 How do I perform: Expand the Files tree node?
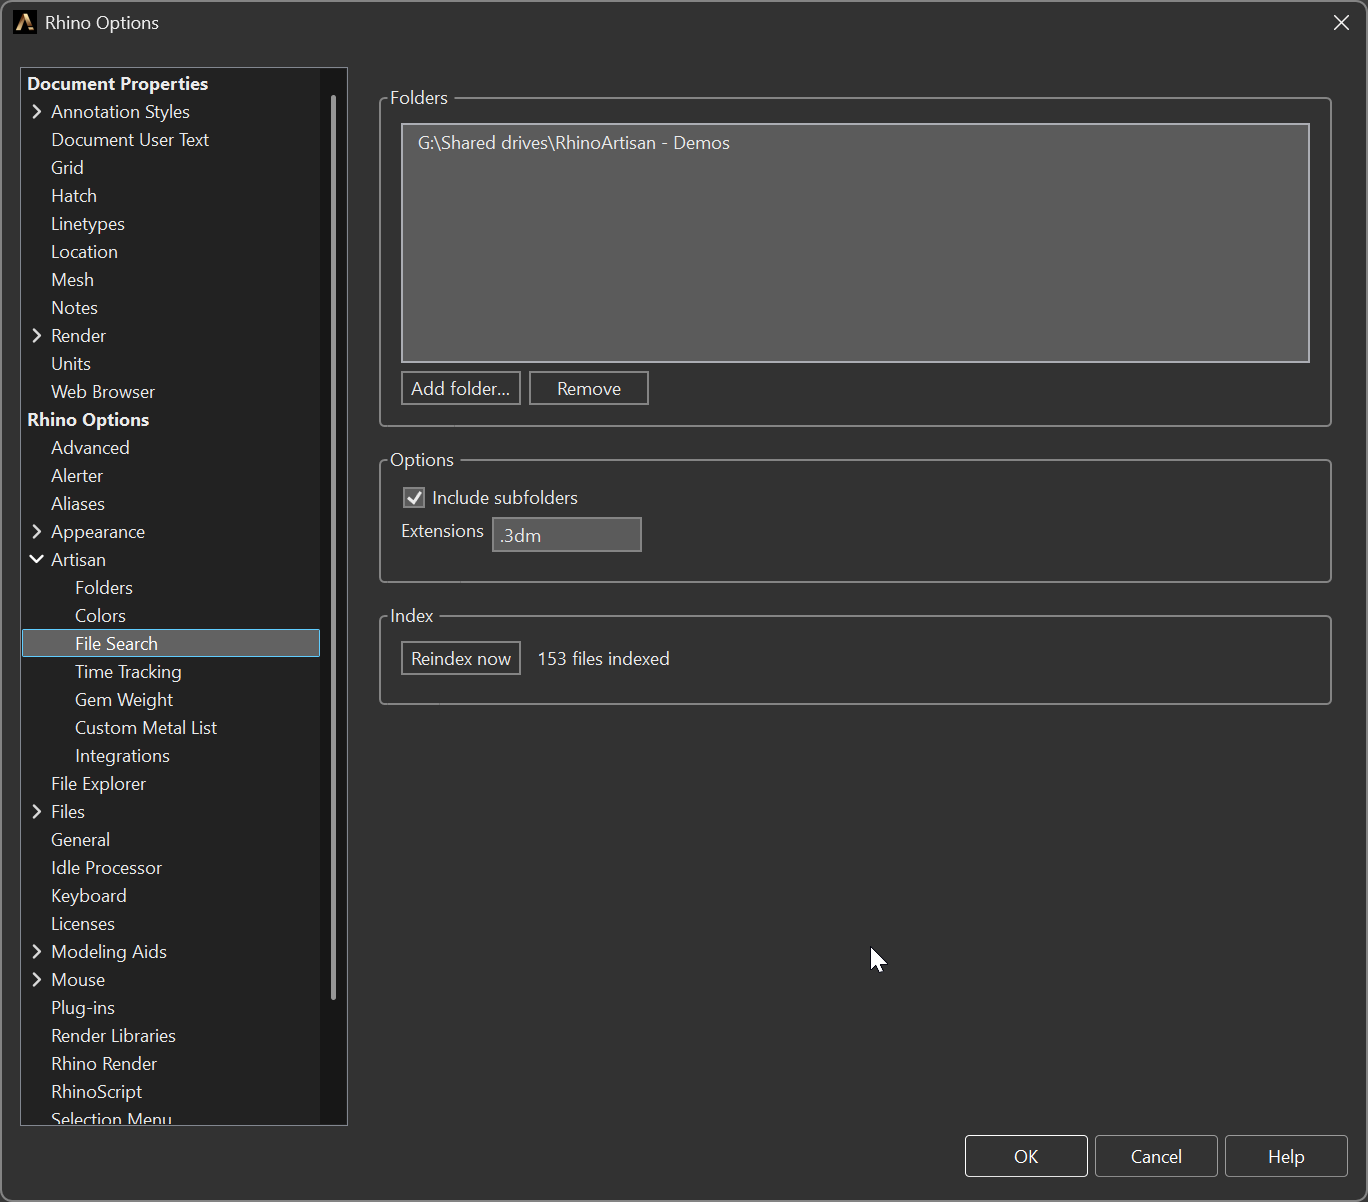37,812
